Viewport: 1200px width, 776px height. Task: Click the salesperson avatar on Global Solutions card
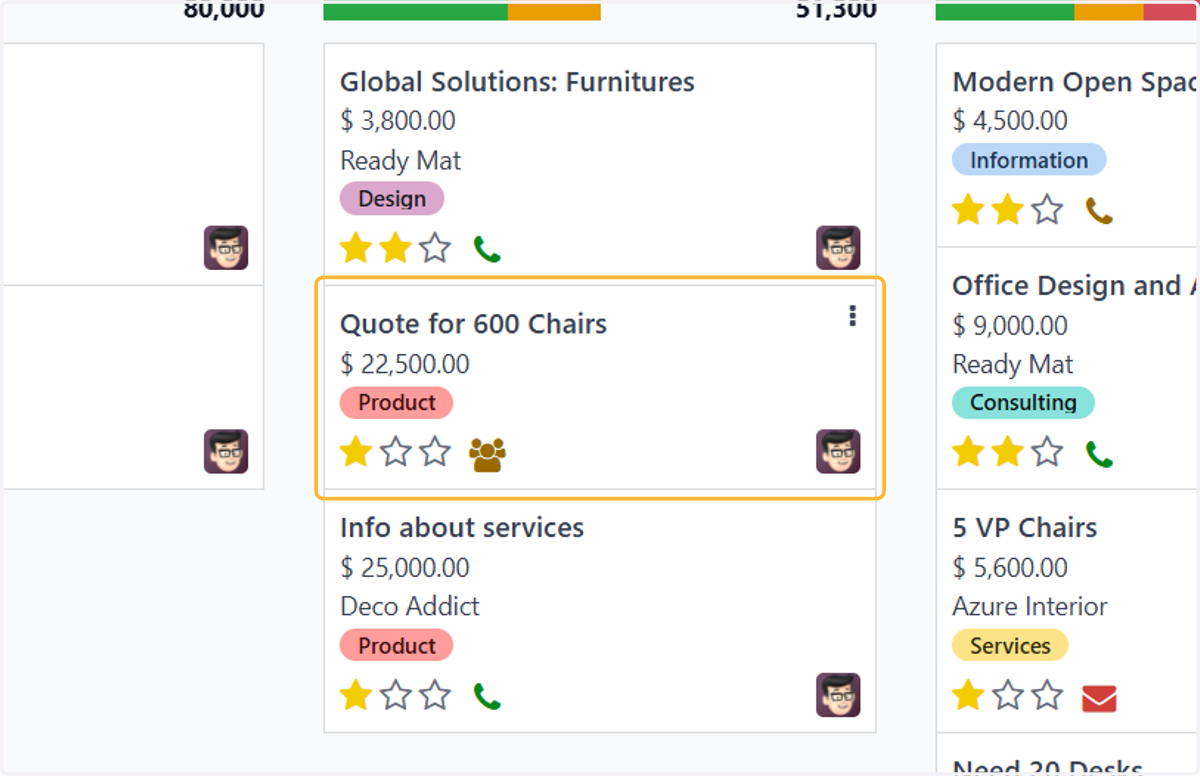coord(838,247)
